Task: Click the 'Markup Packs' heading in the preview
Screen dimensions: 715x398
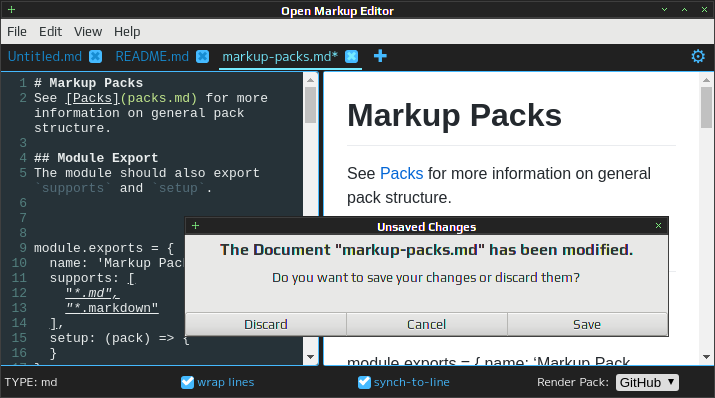Action: pyautogui.click(x=454, y=115)
